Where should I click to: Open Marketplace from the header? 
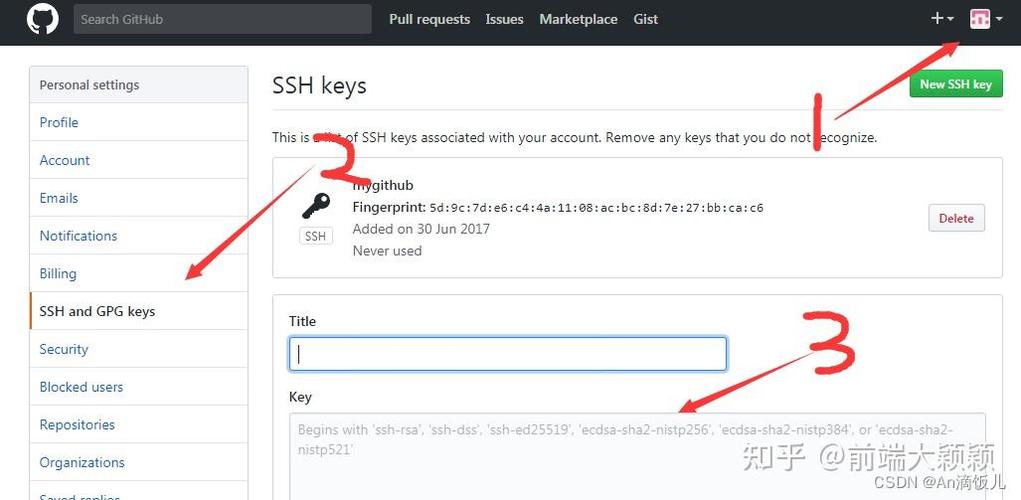coord(578,19)
